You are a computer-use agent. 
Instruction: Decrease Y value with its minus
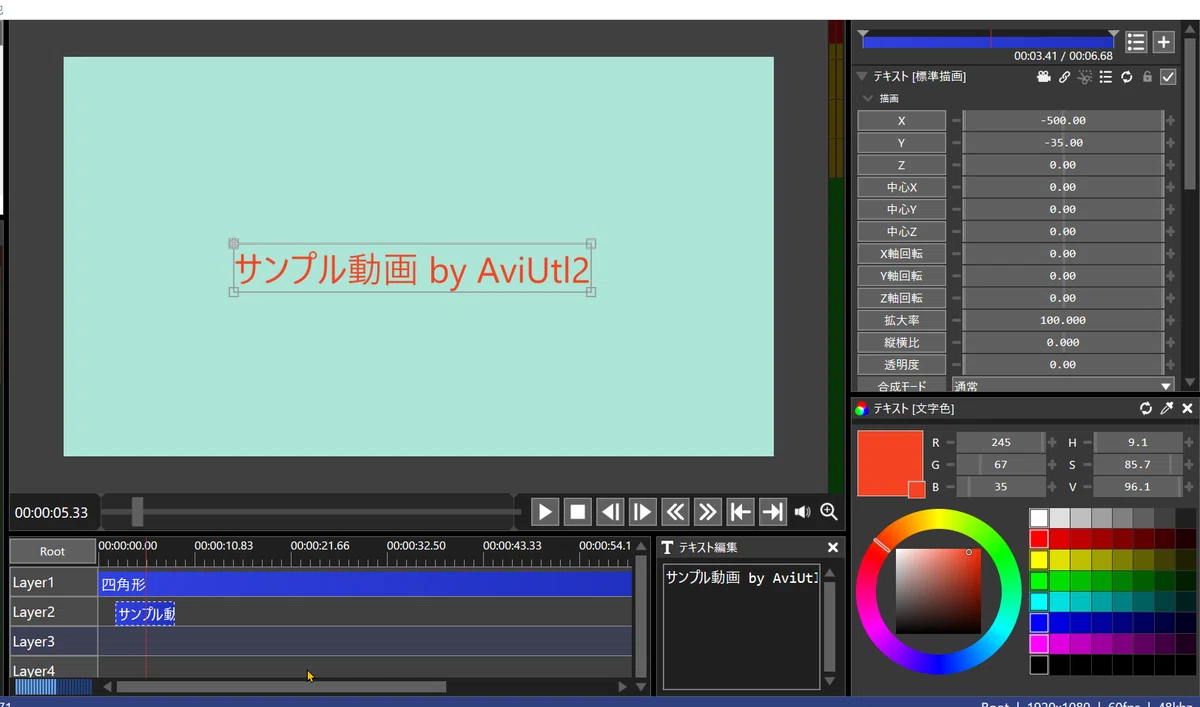click(x=956, y=143)
